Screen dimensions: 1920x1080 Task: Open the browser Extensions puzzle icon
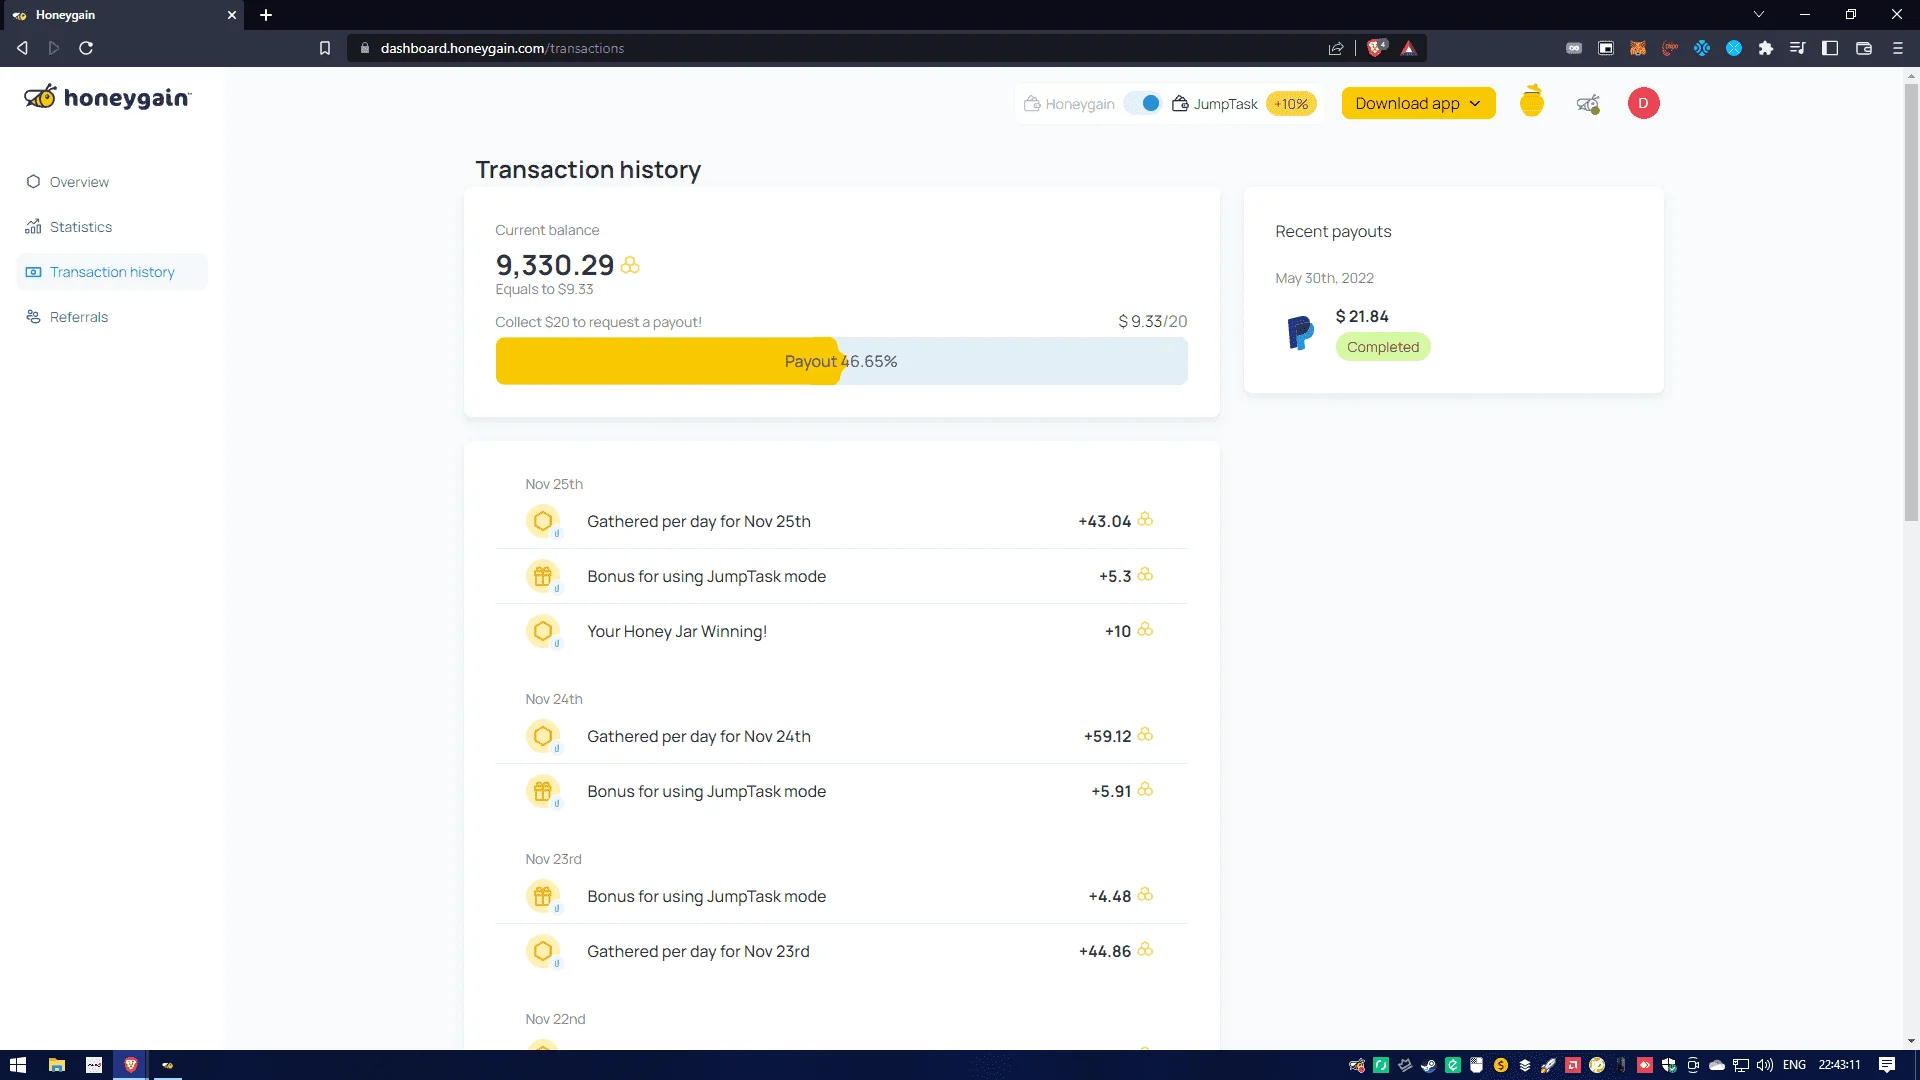pyautogui.click(x=1766, y=48)
